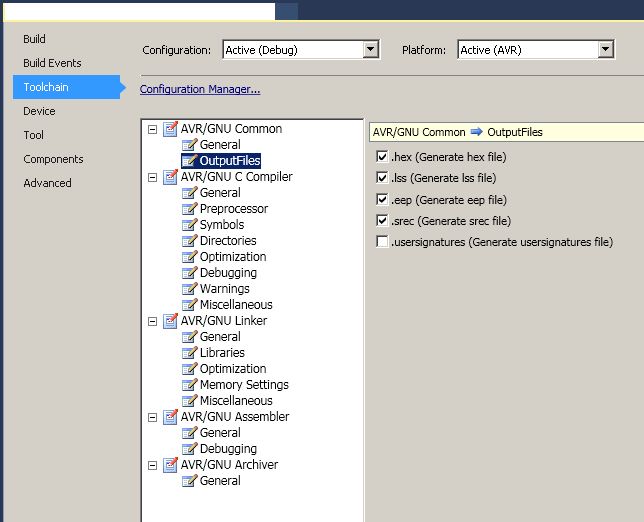The width and height of the screenshot is (644, 522).
Task: Toggle the .srec generate srec file checkbox
Action: (x=382, y=220)
